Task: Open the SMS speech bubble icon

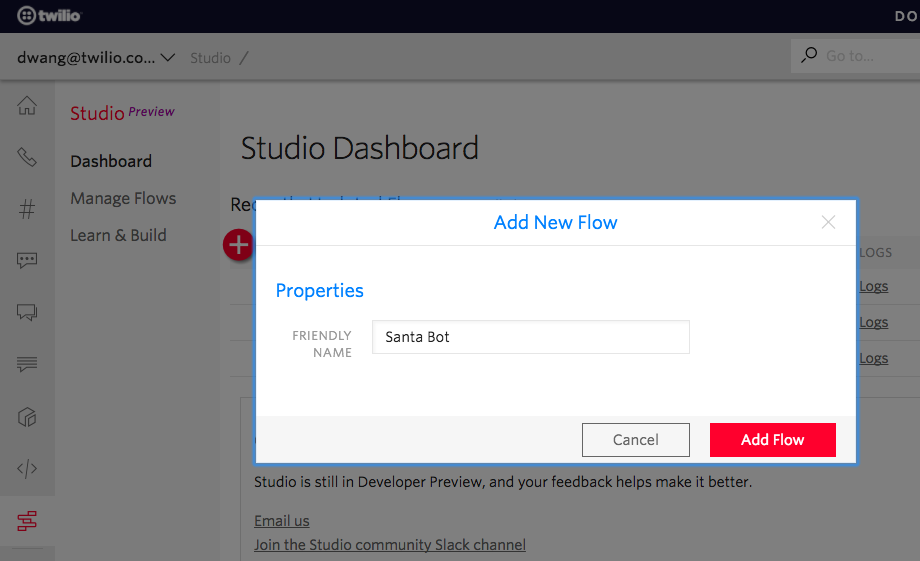Action: click(27, 260)
